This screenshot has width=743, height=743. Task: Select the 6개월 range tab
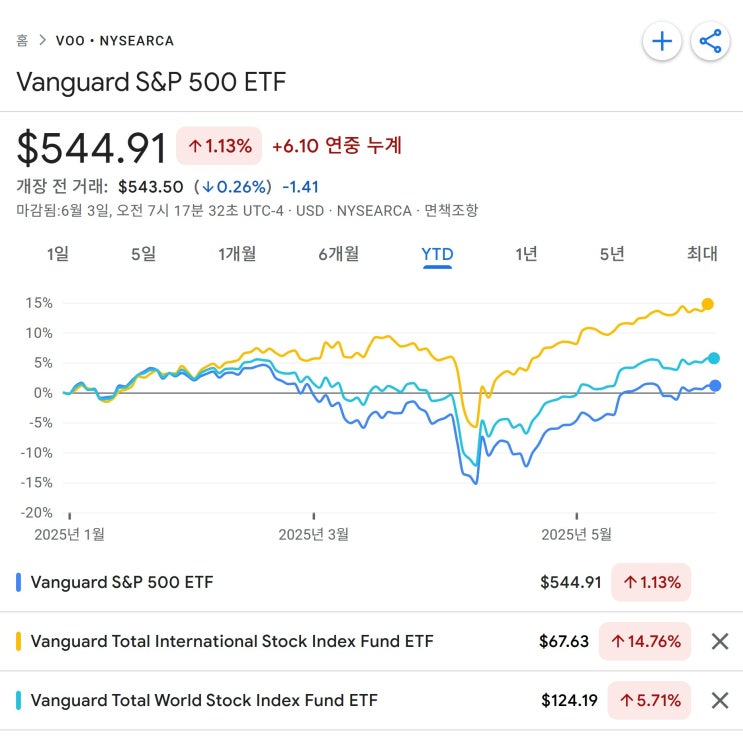(338, 254)
